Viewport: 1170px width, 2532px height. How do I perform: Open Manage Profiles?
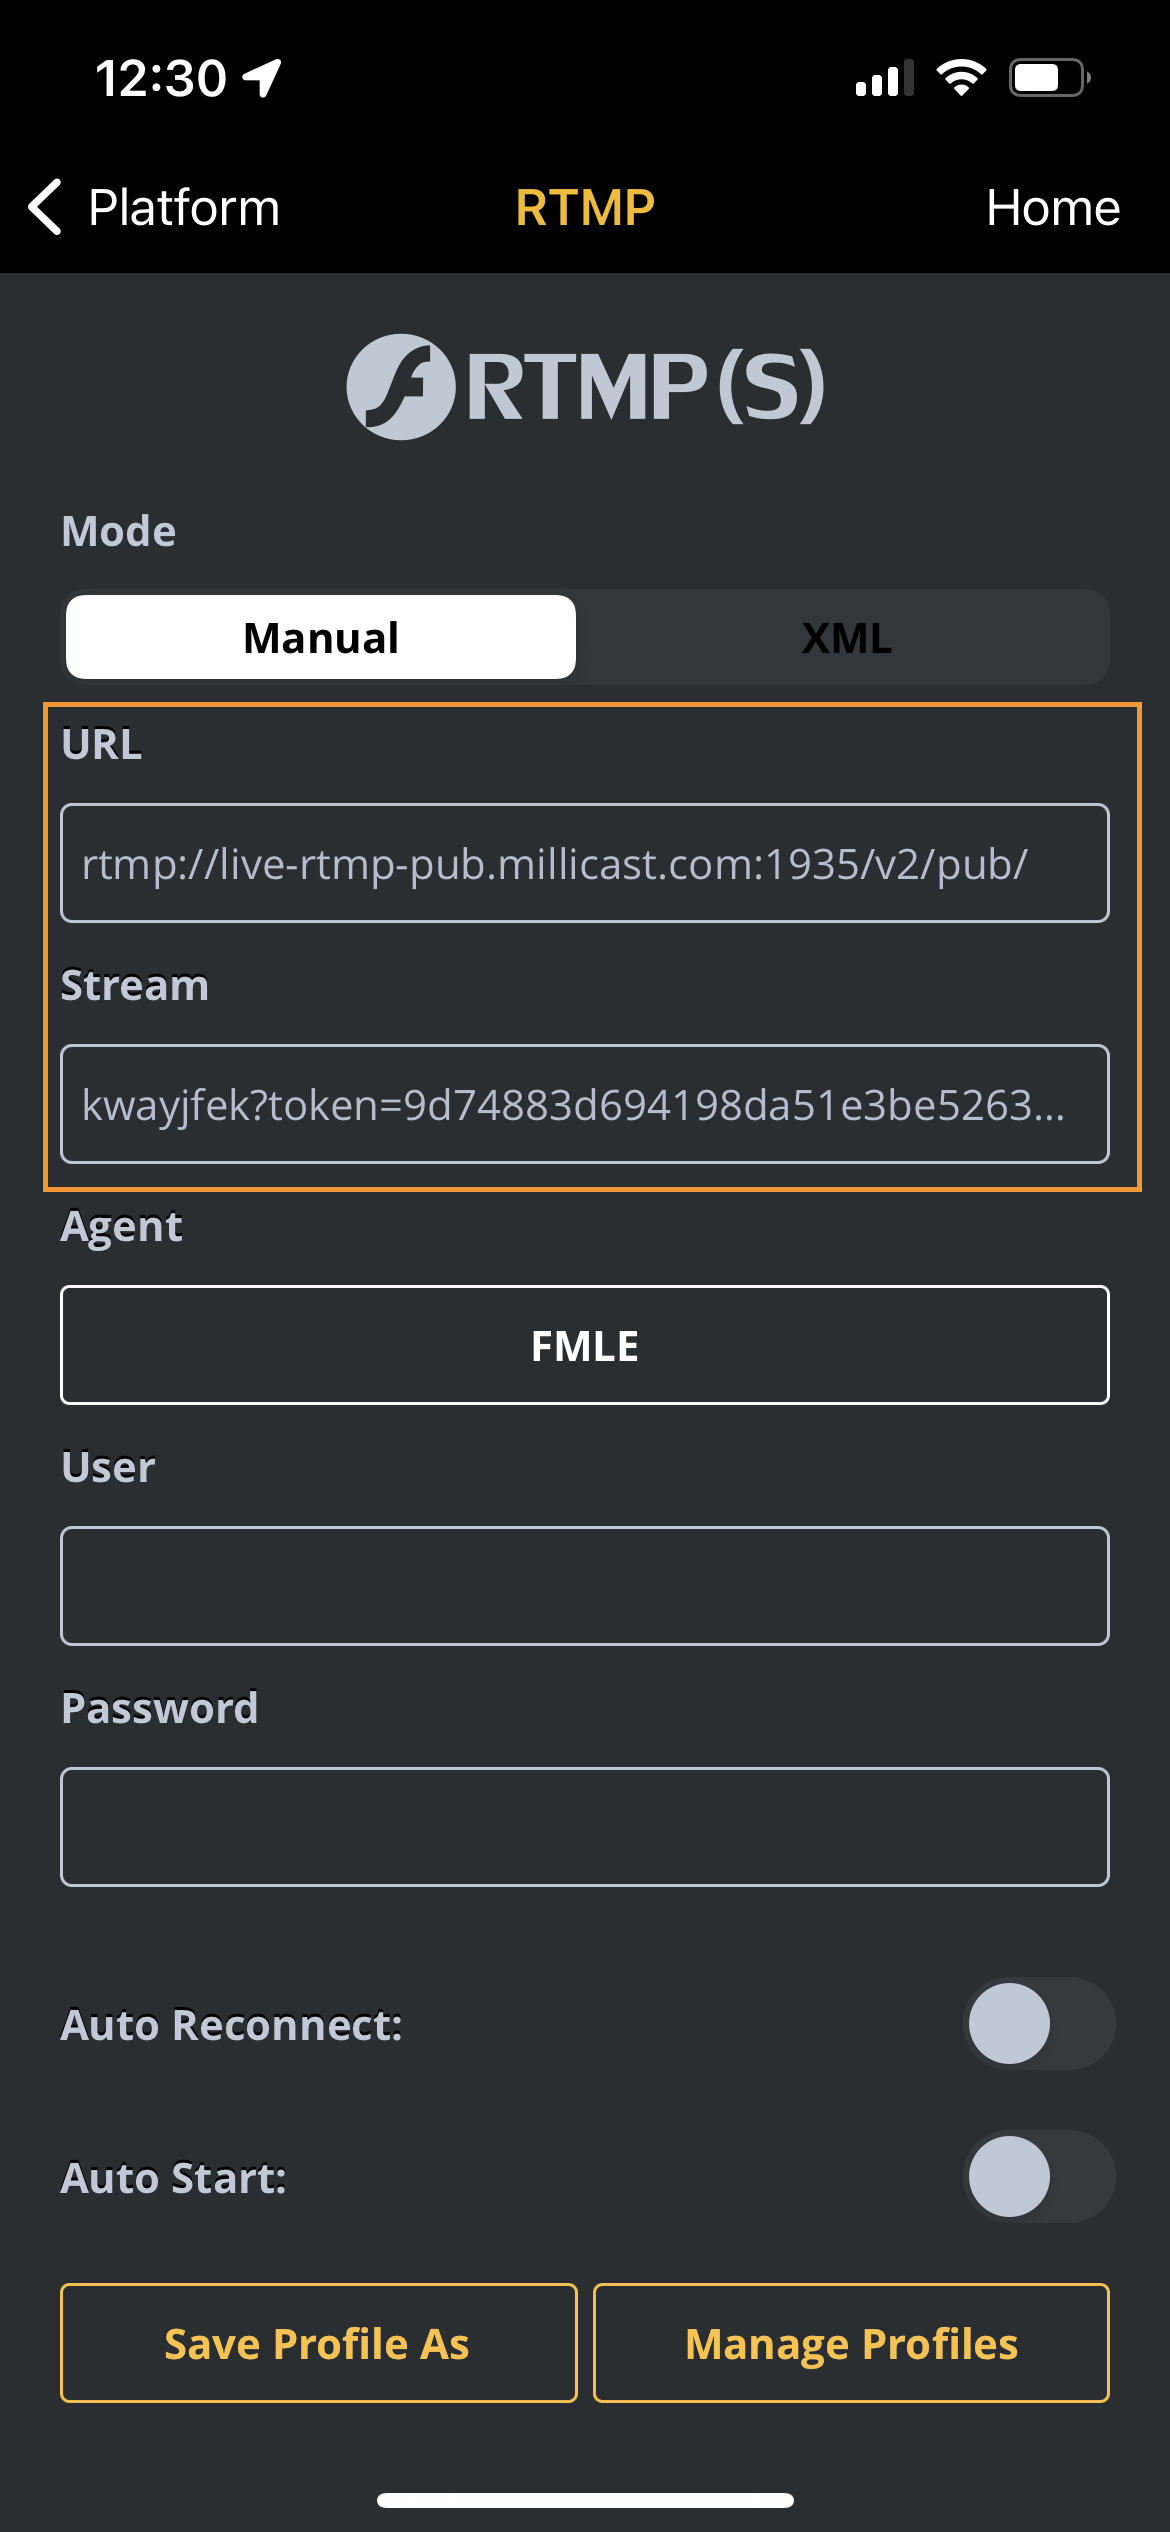[851, 2343]
